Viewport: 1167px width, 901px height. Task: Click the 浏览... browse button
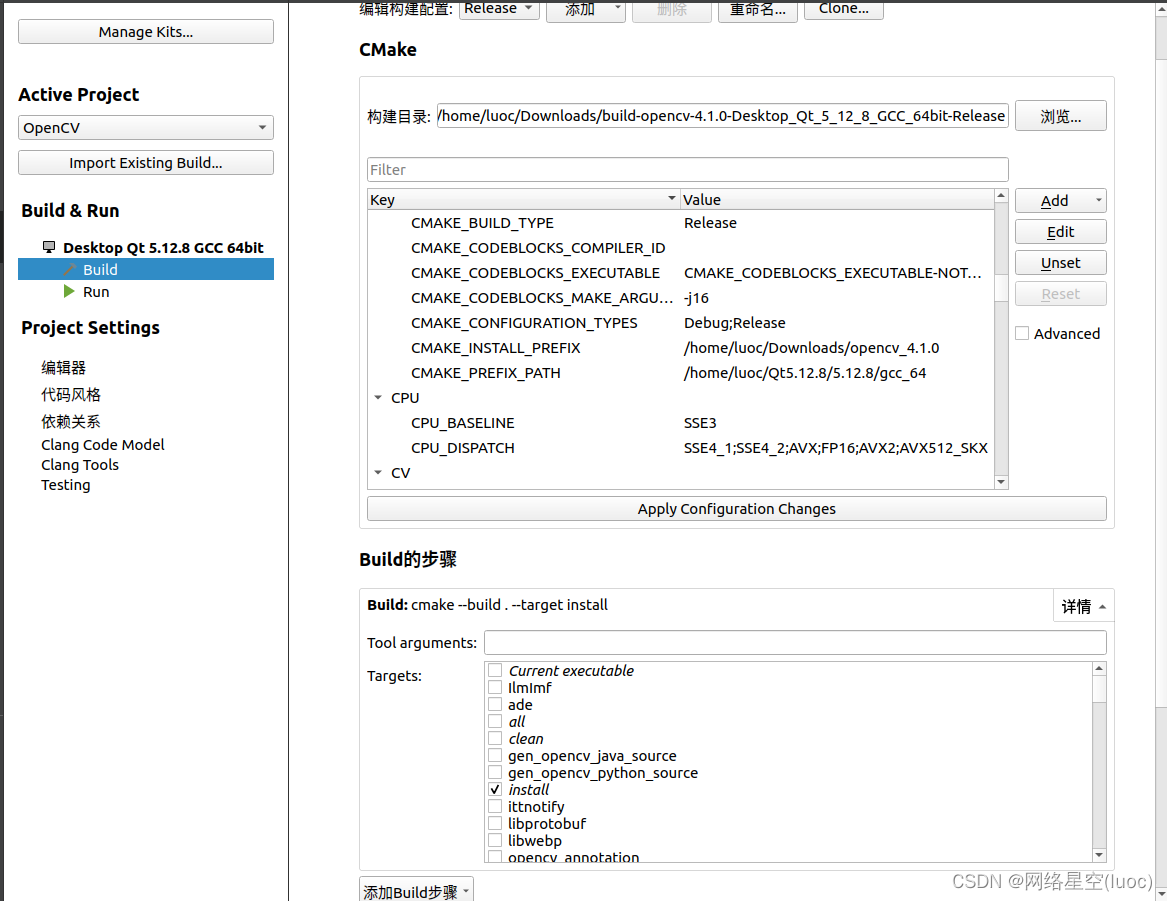click(x=1061, y=116)
